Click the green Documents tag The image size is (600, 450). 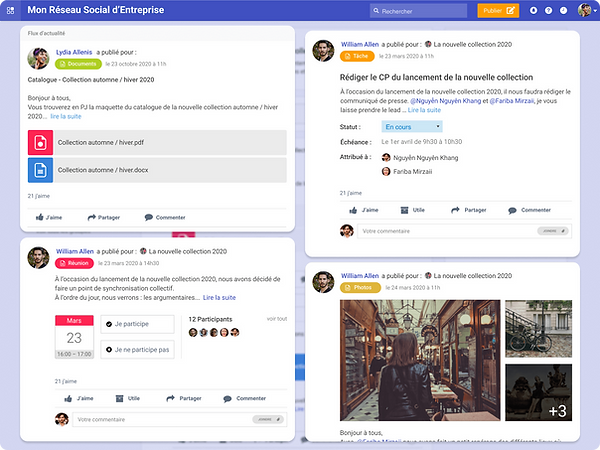click(78, 64)
